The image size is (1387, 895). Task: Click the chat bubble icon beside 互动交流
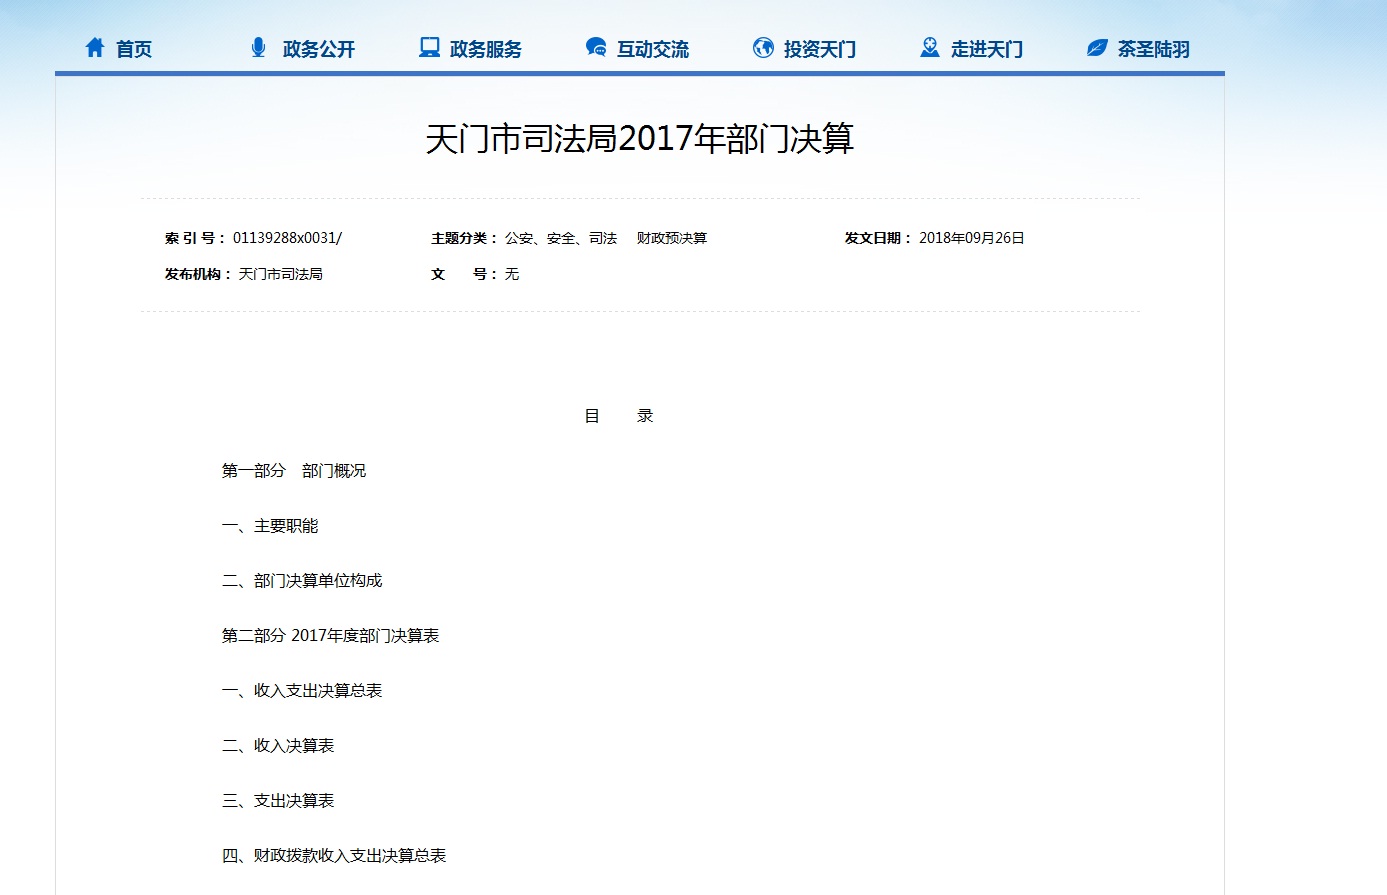pos(596,48)
